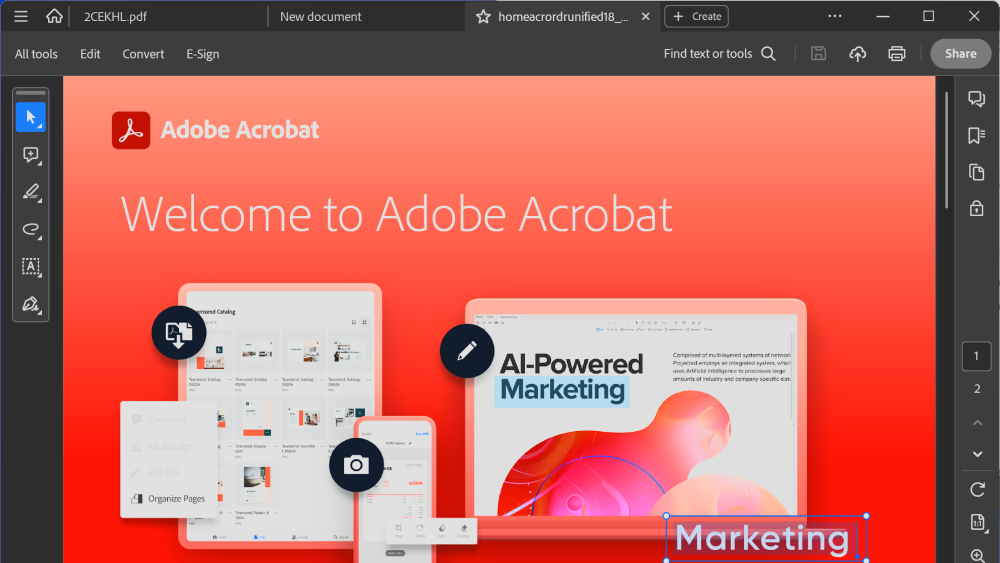
Task: Select the Draw freehand tool
Action: pyautogui.click(x=31, y=230)
